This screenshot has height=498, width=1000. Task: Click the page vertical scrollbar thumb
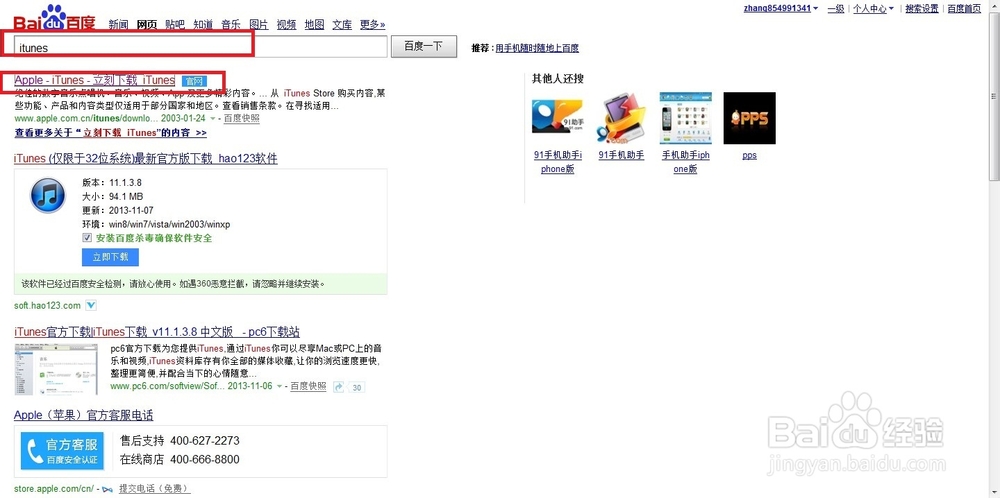[x=994, y=96]
